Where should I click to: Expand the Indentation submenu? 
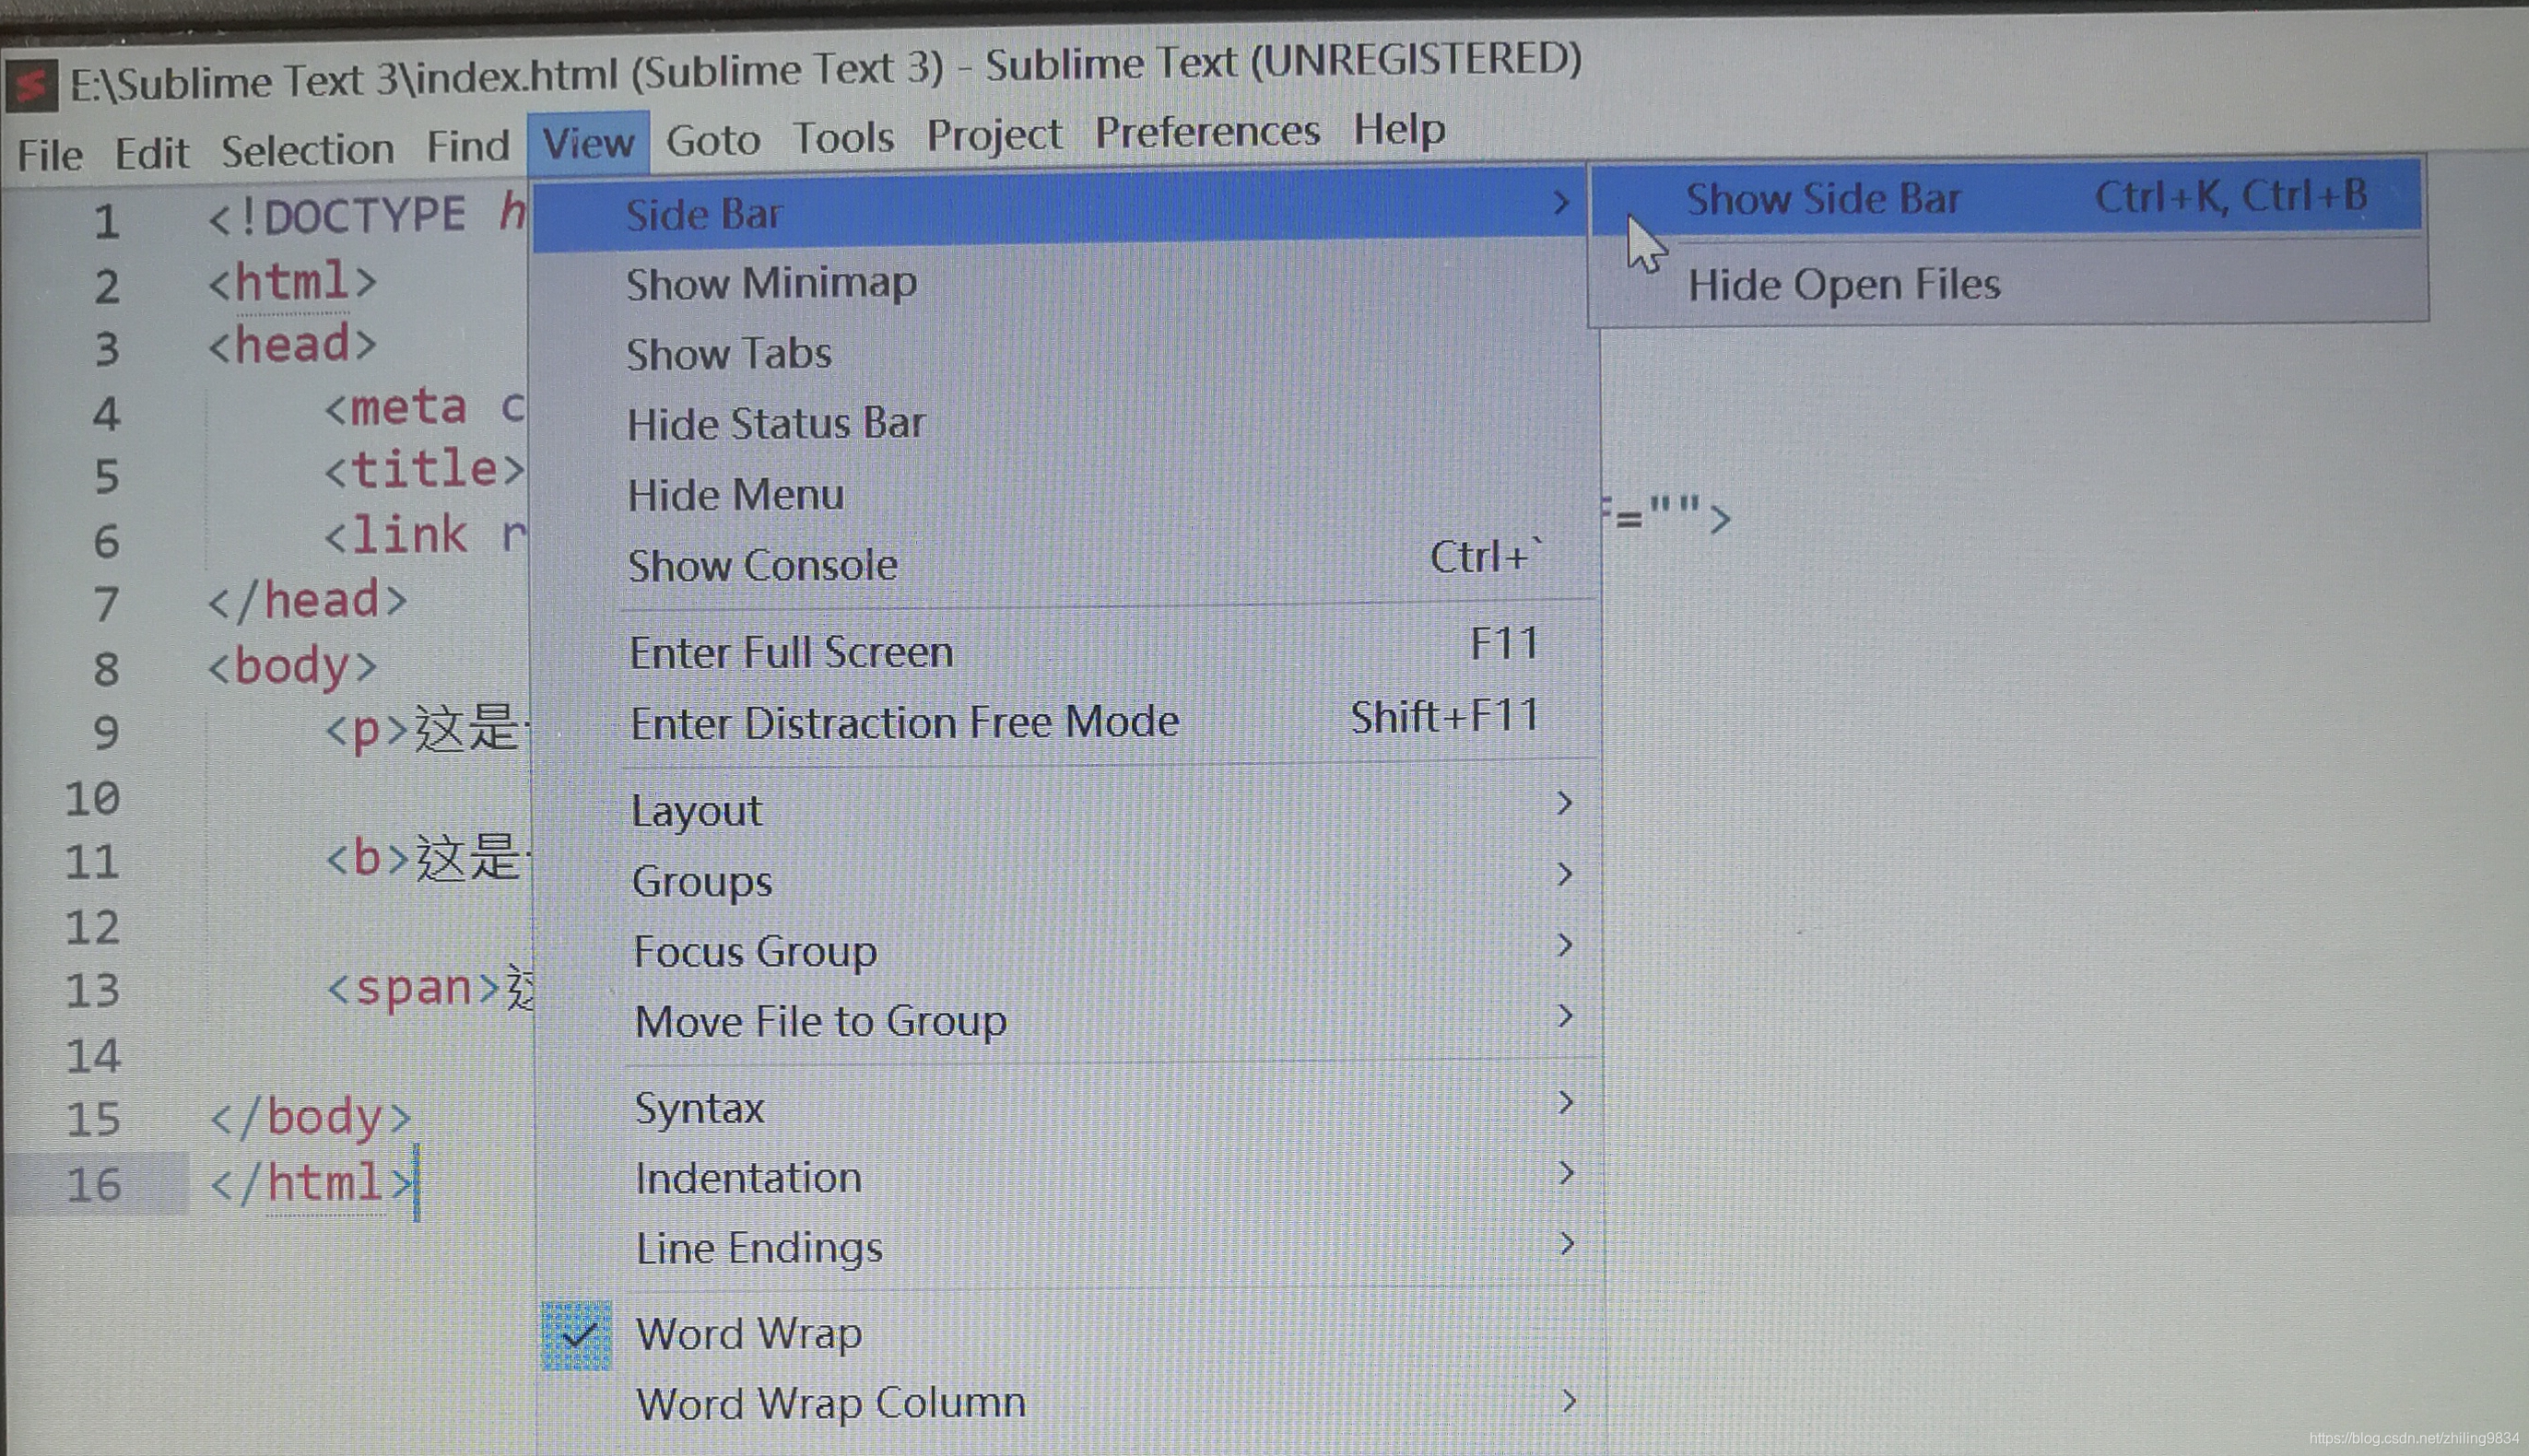(1071, 1177)
